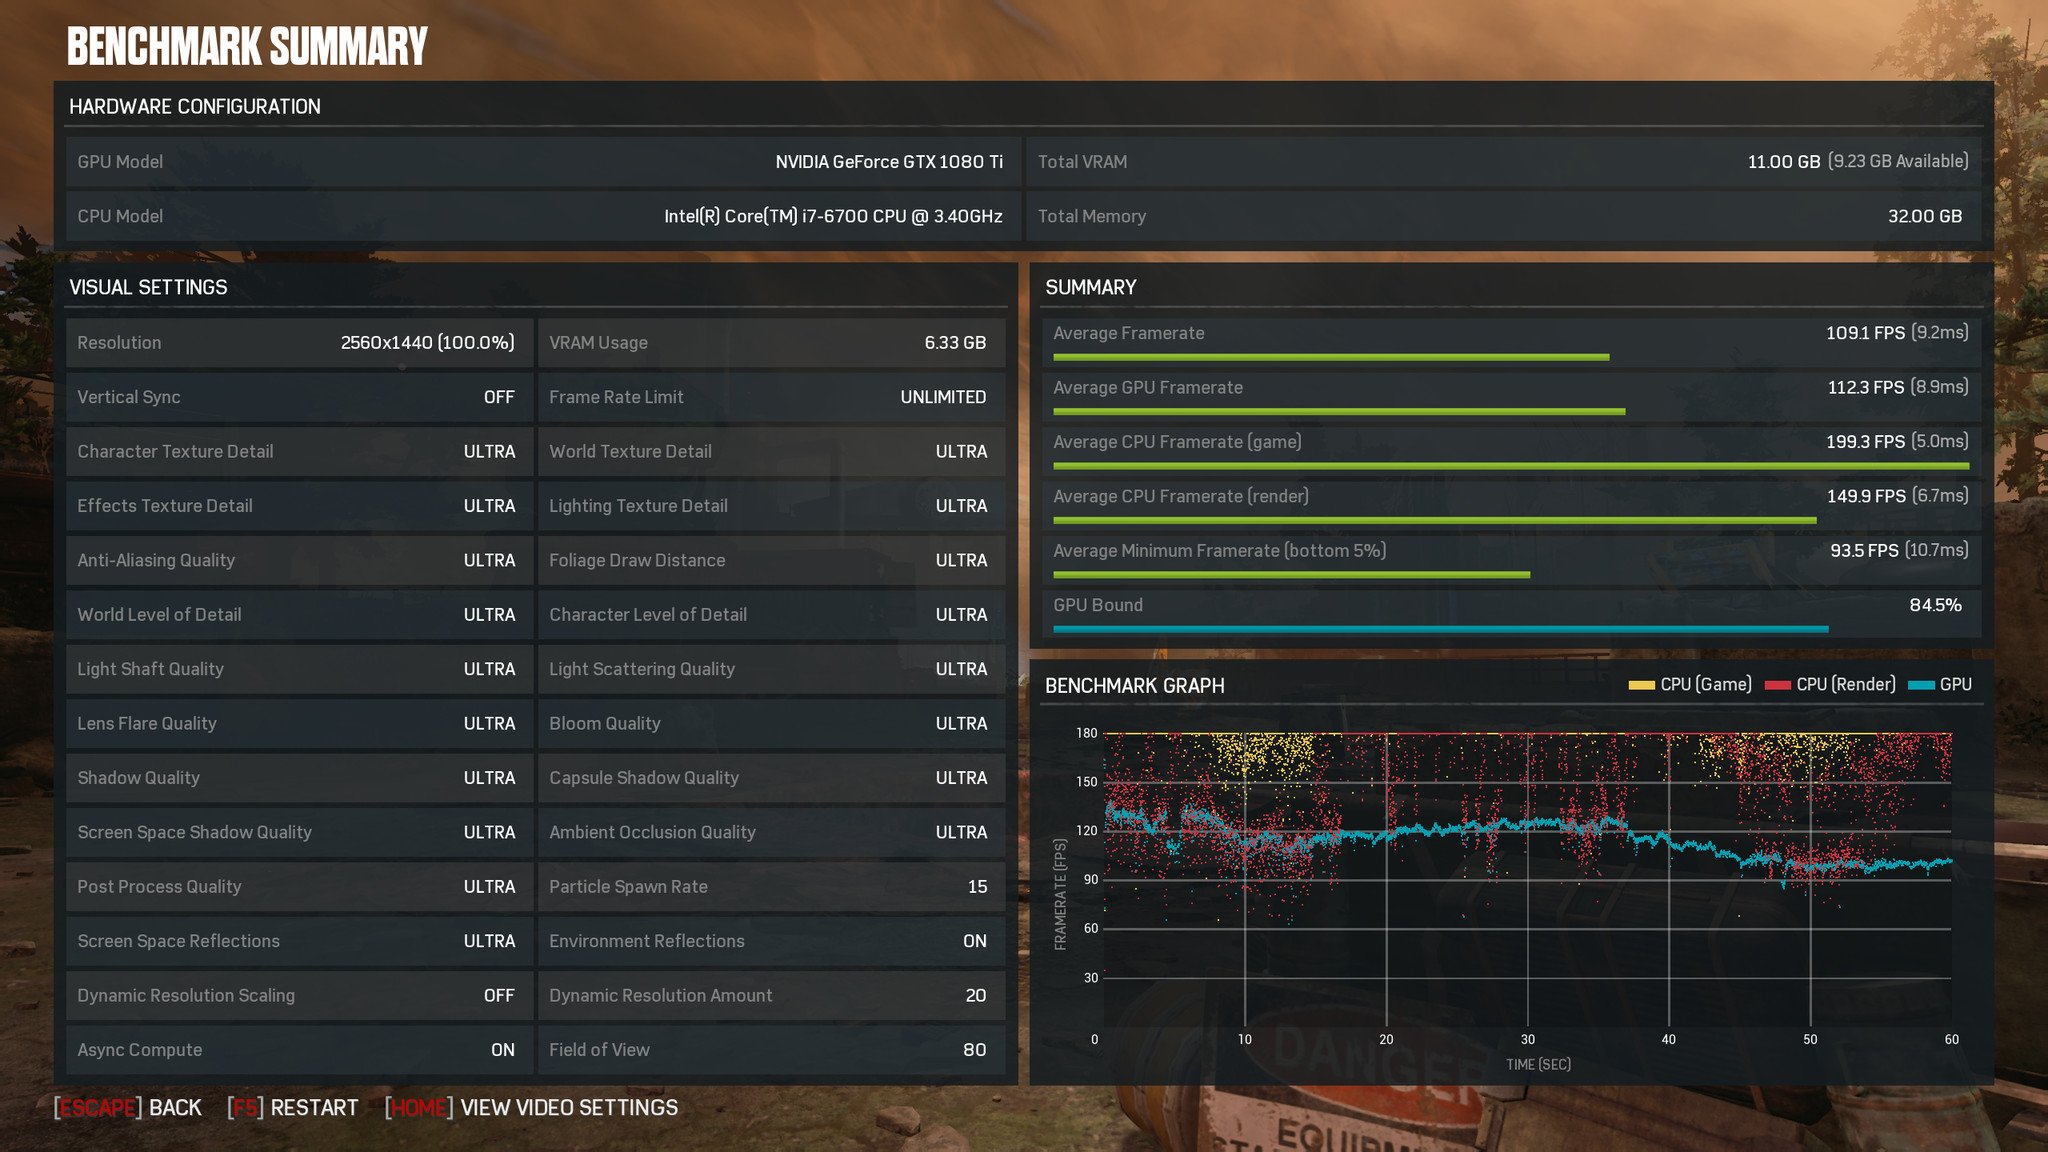
Task: Click the yellow CPU (Game) legend swatch
Action: tap(1641, 685)
